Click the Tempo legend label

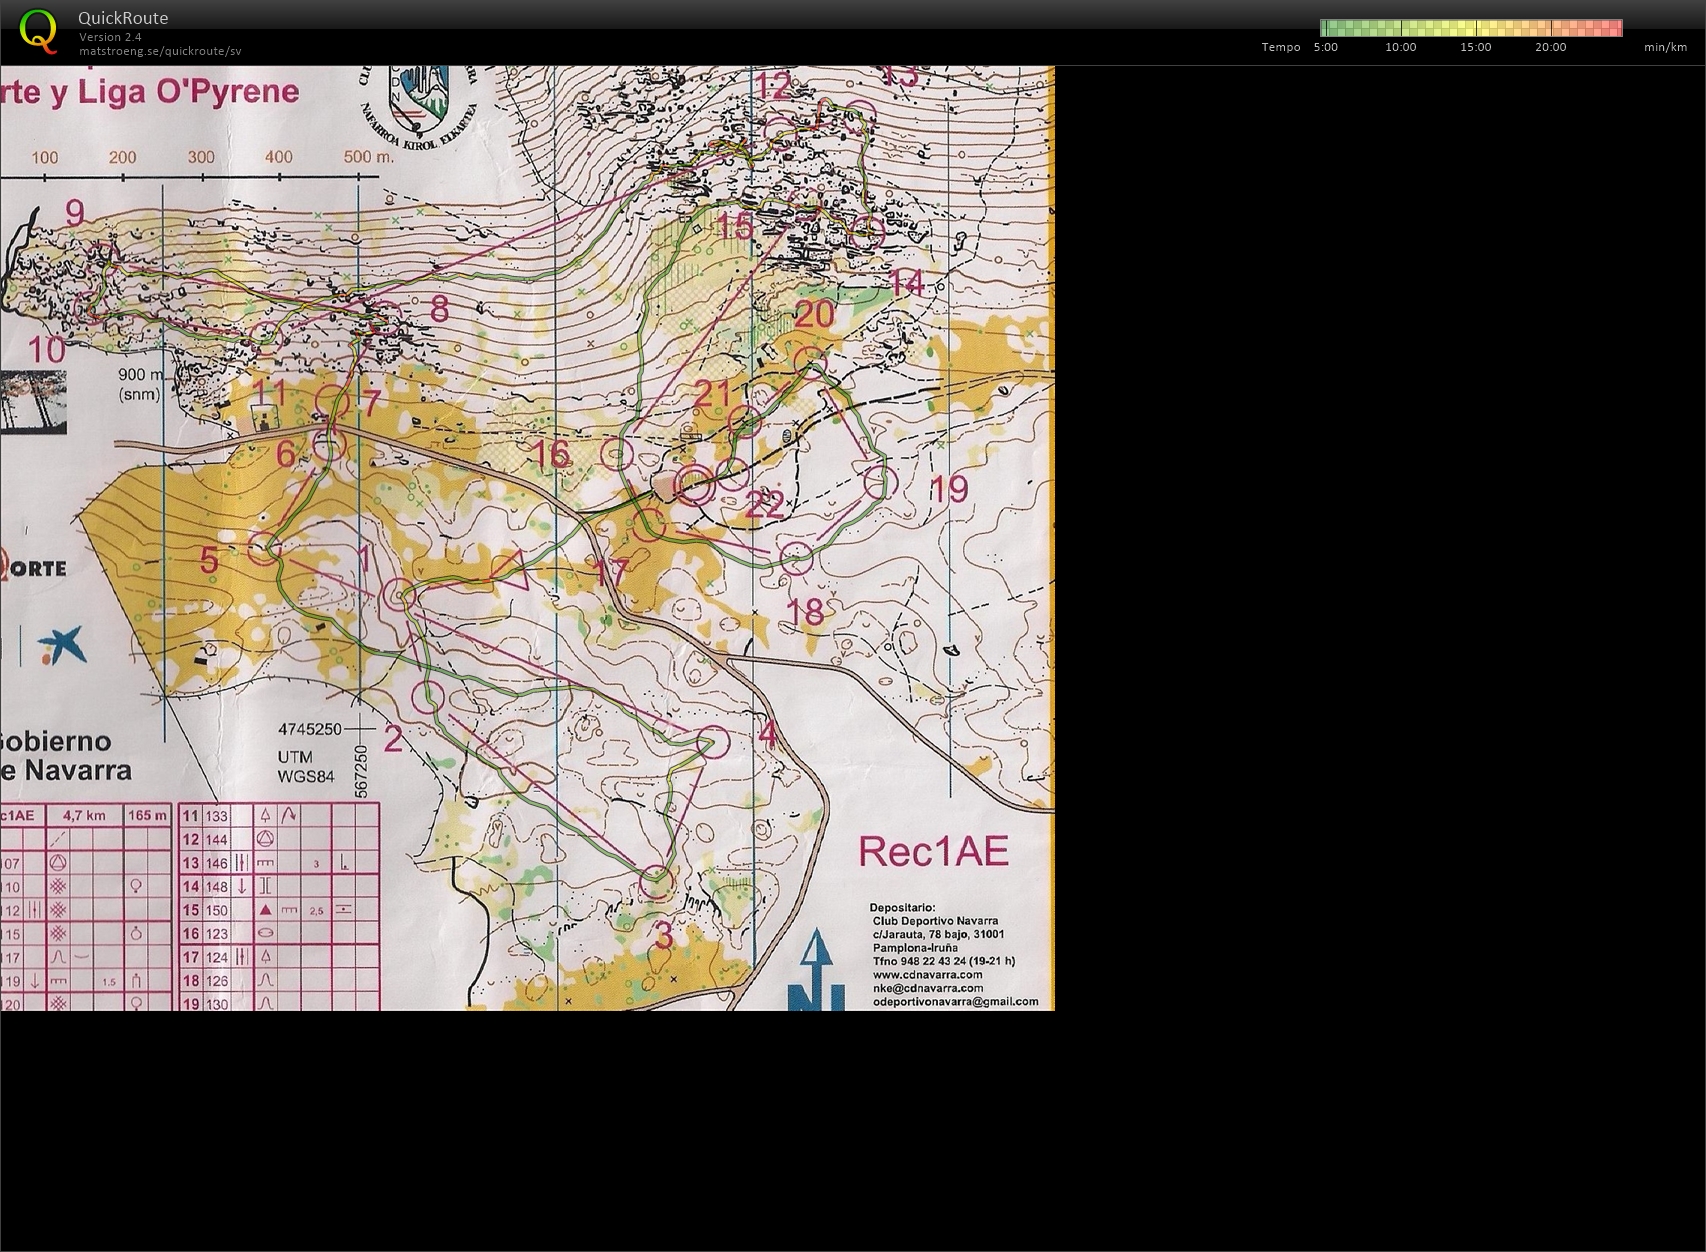pyautogui.click(x=1281, y=47)
